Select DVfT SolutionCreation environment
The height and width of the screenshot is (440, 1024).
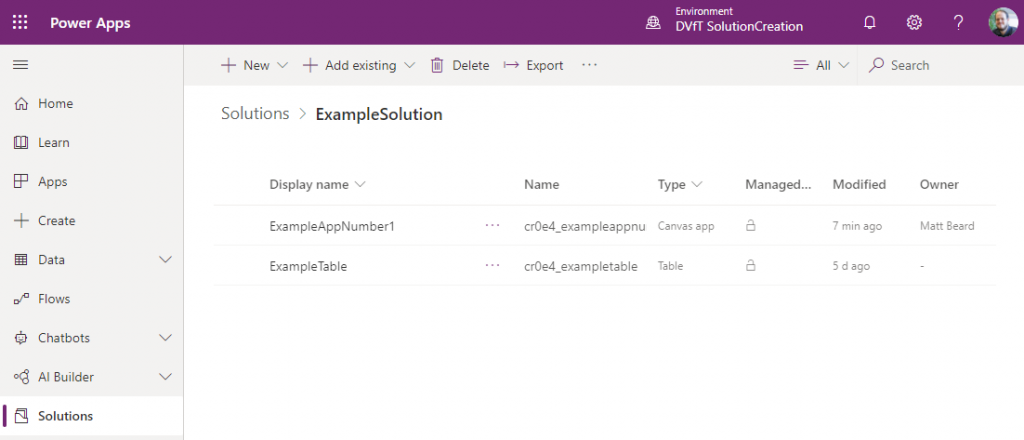[x=739, y=27]
